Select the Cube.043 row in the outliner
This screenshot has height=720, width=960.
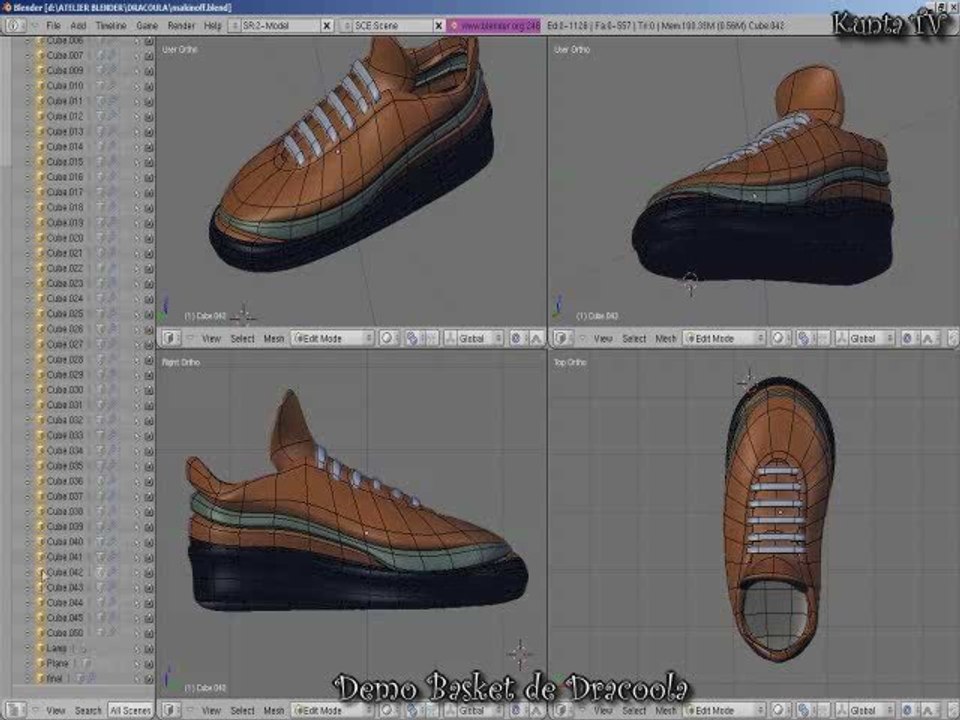(65, 588)
